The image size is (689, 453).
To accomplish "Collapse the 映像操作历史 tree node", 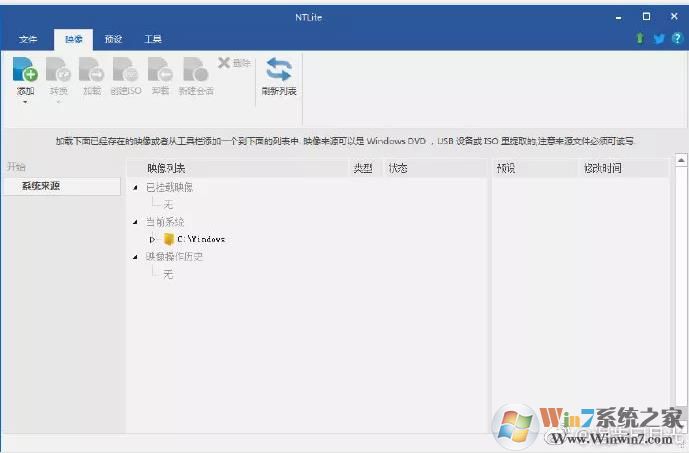I will click(x=135, y=257).
